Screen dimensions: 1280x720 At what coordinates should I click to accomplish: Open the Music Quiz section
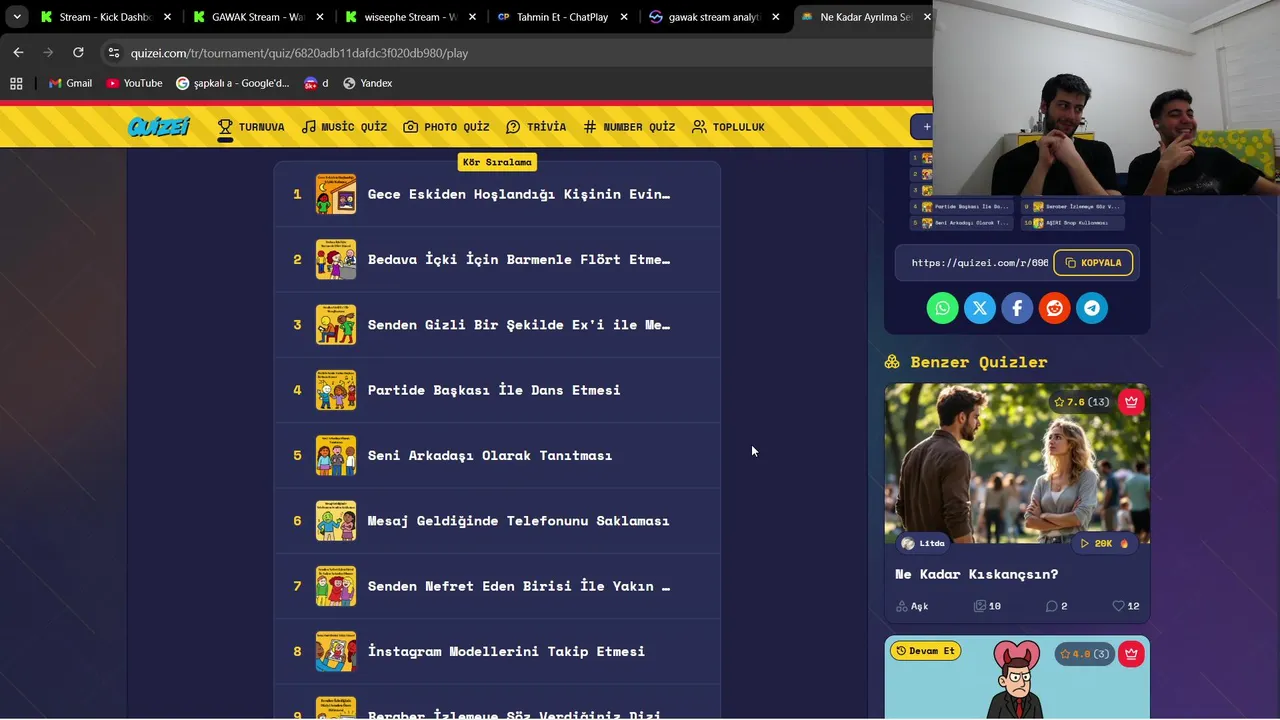click(344, 127)
